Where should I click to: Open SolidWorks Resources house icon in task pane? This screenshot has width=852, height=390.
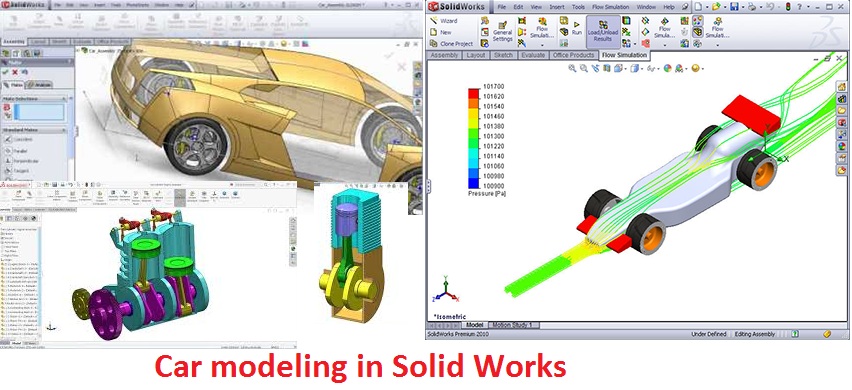pos(842,86)
